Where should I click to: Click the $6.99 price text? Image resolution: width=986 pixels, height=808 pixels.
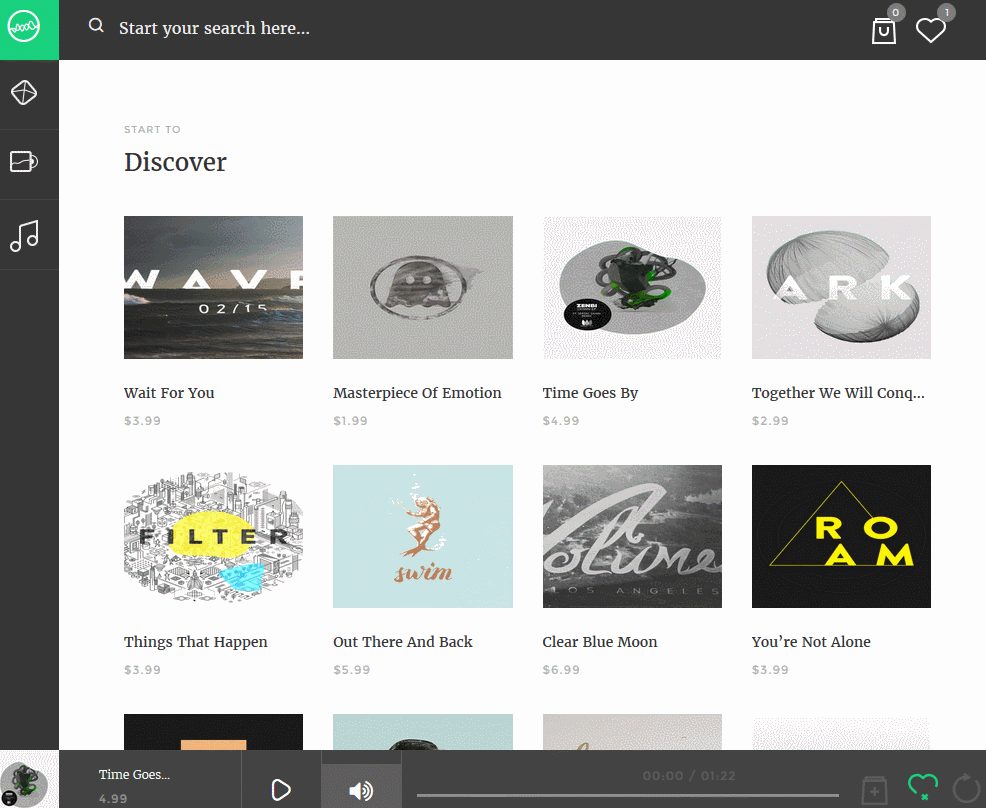click(561, 670)
